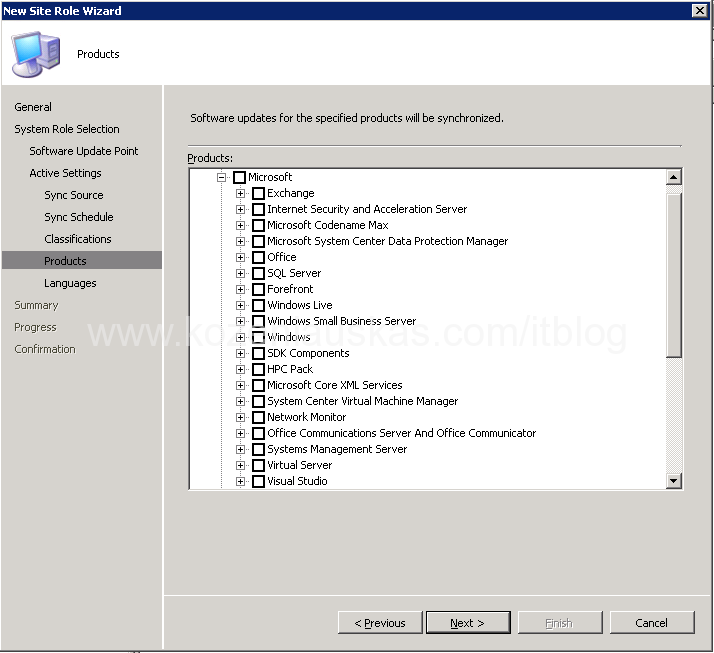Image resolution: width=714 pixels, height=653 pixels.
Task: Tick the Network Monitor checkbox
Action: tap(258, 417)
